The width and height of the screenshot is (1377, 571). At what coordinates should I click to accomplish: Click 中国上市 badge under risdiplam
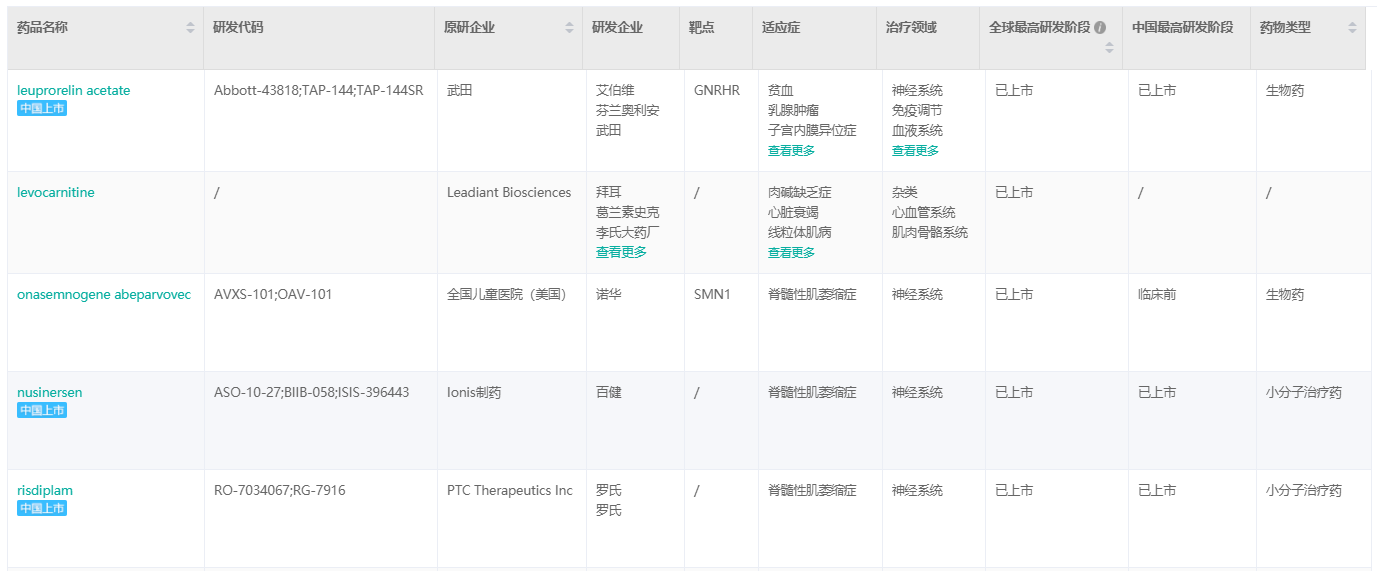42,508
